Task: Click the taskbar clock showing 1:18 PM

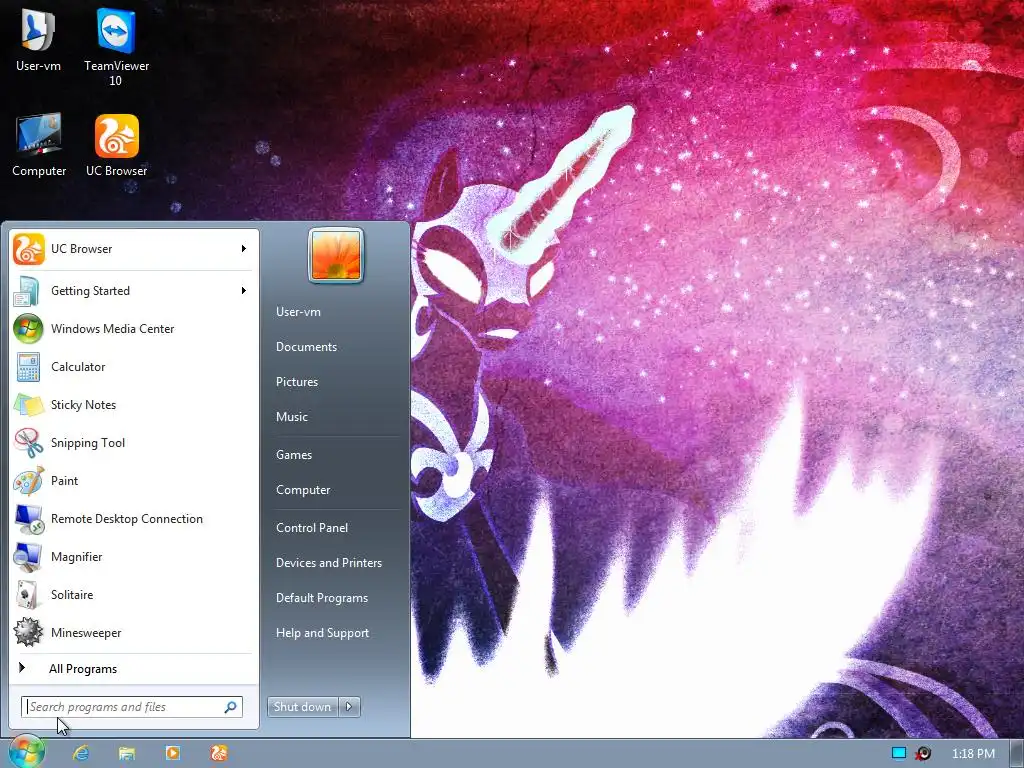Action: pyautogui.click(x=973, y=754)
